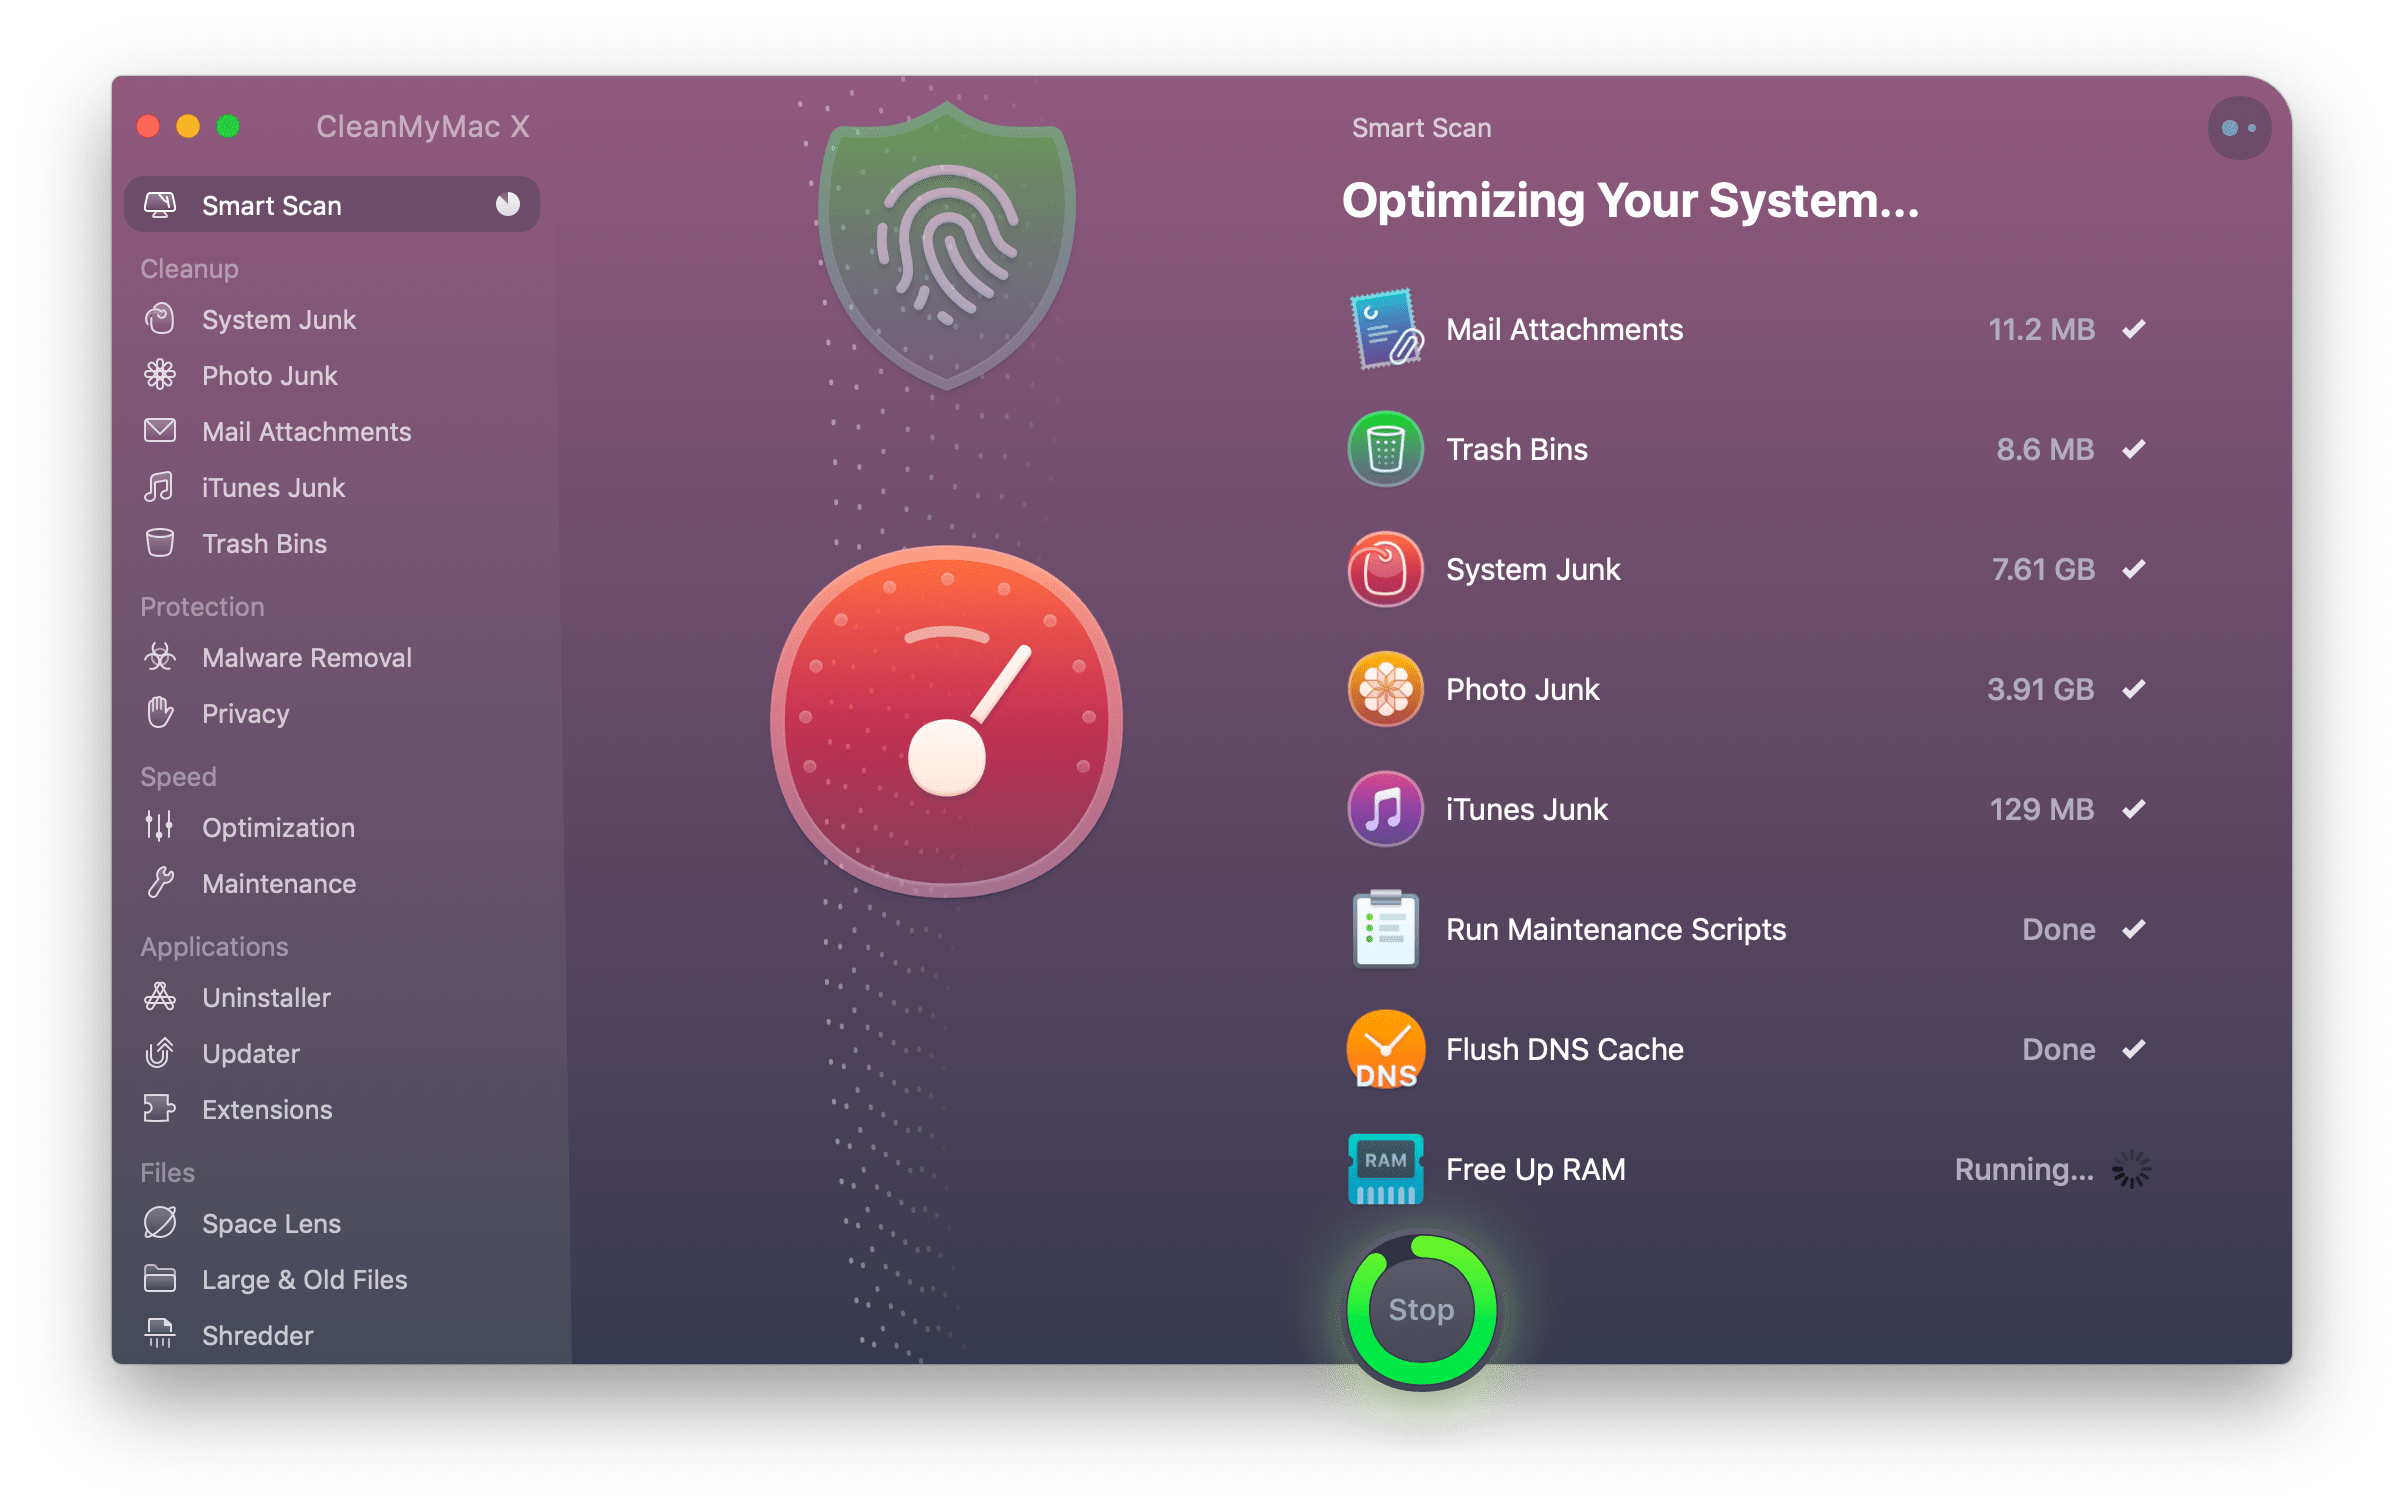Open the Maintenance module

pyautogui.click(x=278, y=883)
